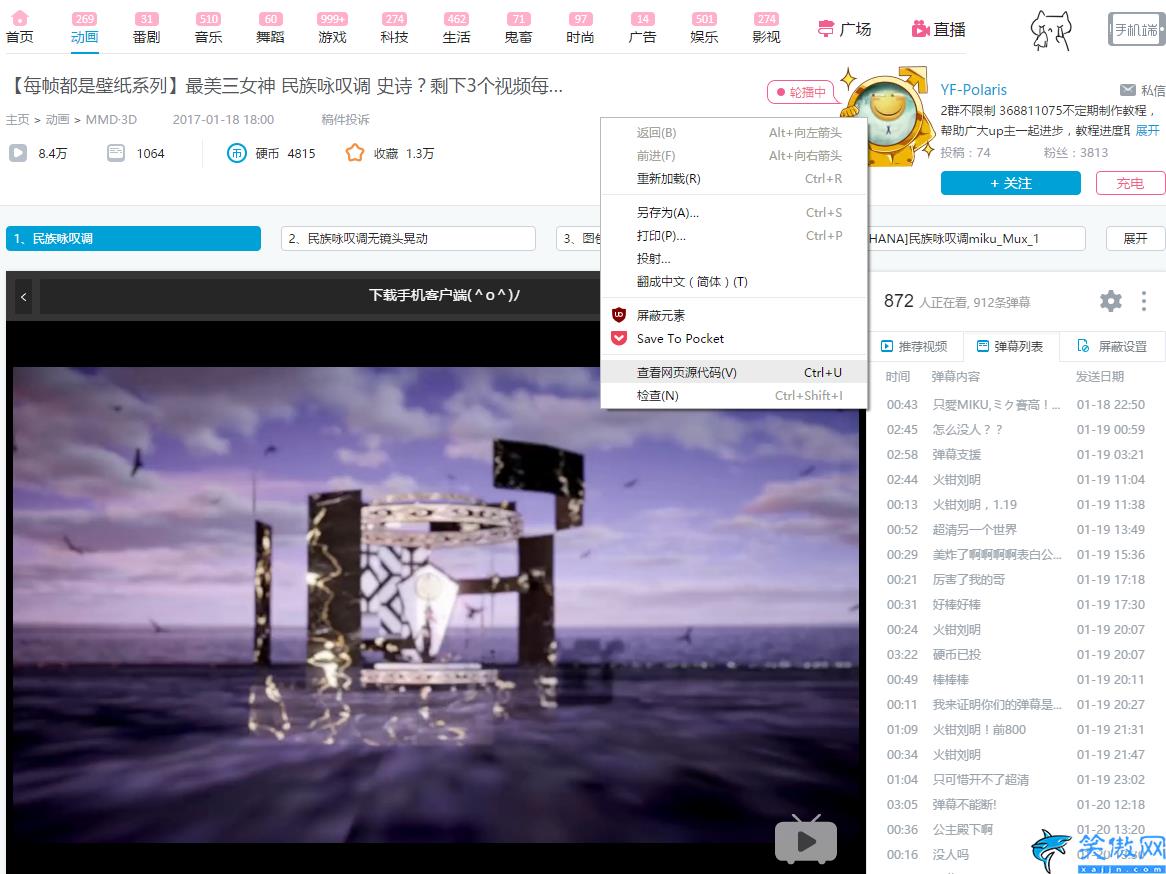The image size is (1166, 874).
Task: Select the danmaku row 怎么没人？？
Action: coord(1016,430)
